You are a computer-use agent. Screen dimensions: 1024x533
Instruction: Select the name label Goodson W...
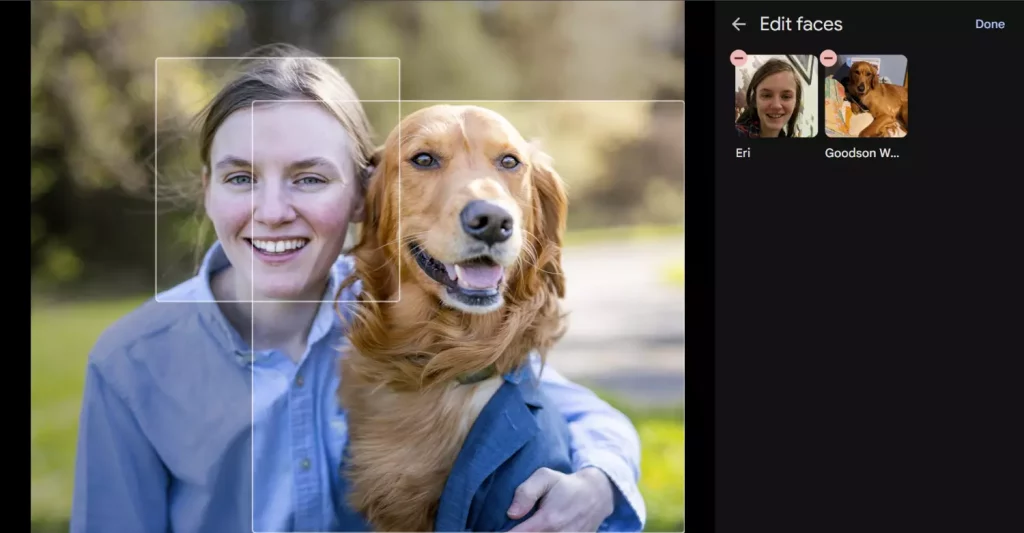[x=862, y=153]
